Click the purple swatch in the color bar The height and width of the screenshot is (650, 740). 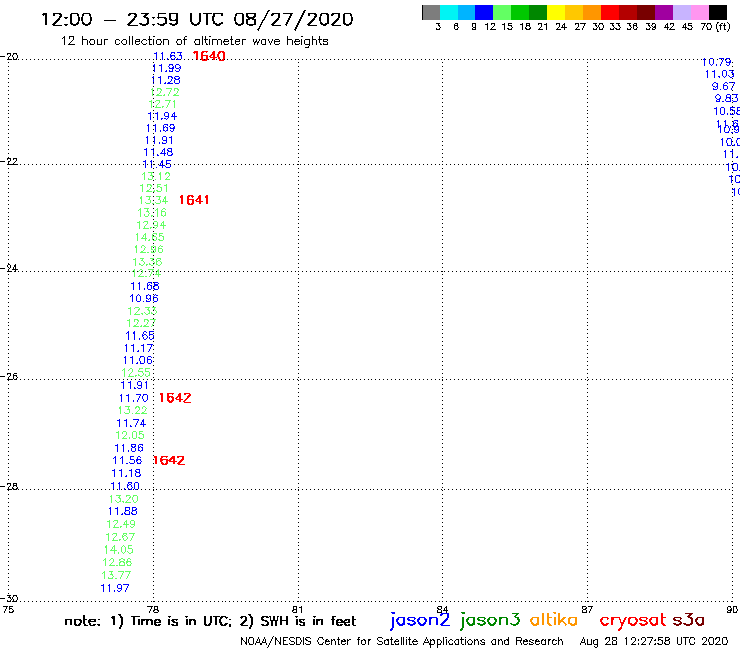pos(664,12)
